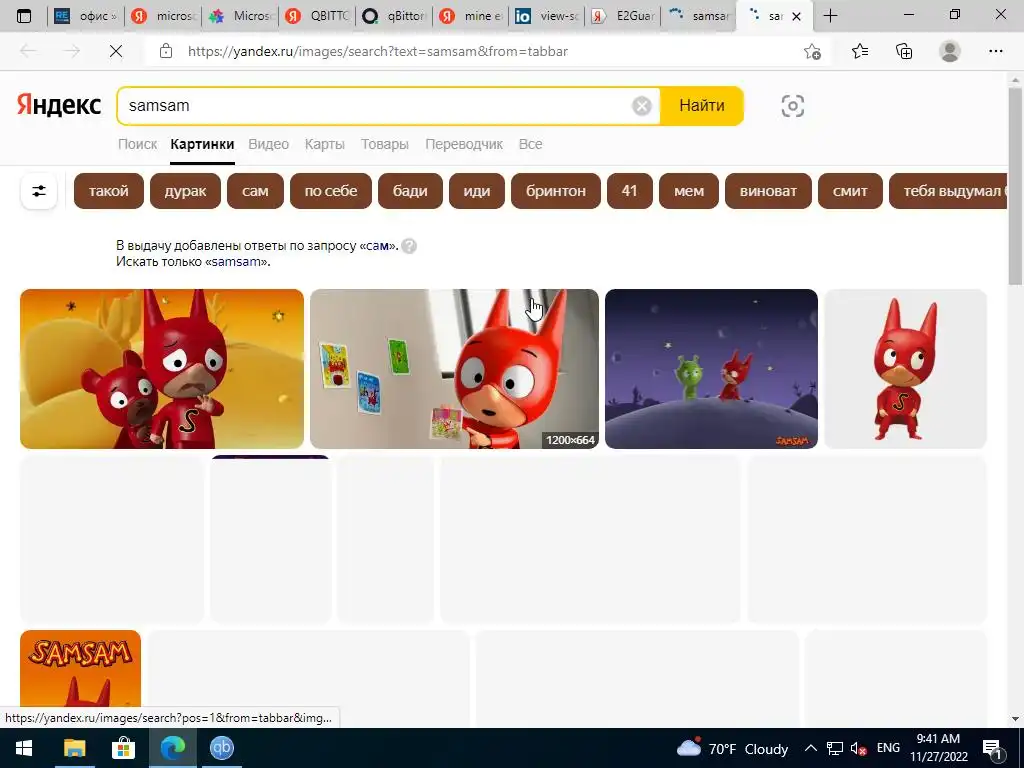Screen dimensions: 1024x768
Task: Click muted volume tray icon
Action: click(x=858, y=748)
